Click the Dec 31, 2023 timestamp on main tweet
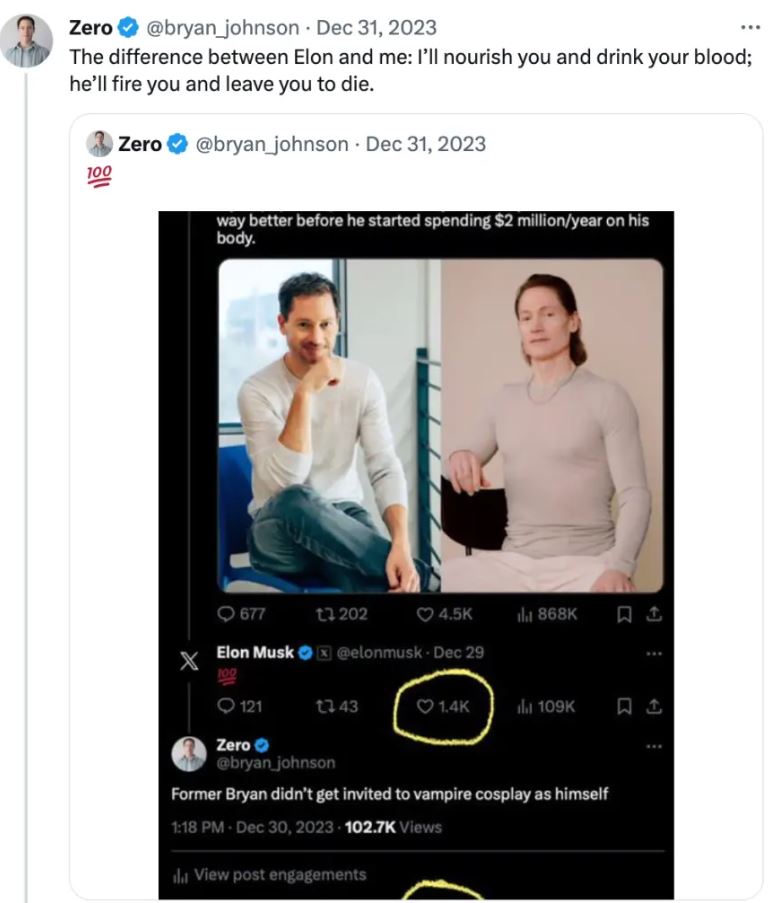The height and width of the screenshot is (903, 775). click(x=376, y=28)
